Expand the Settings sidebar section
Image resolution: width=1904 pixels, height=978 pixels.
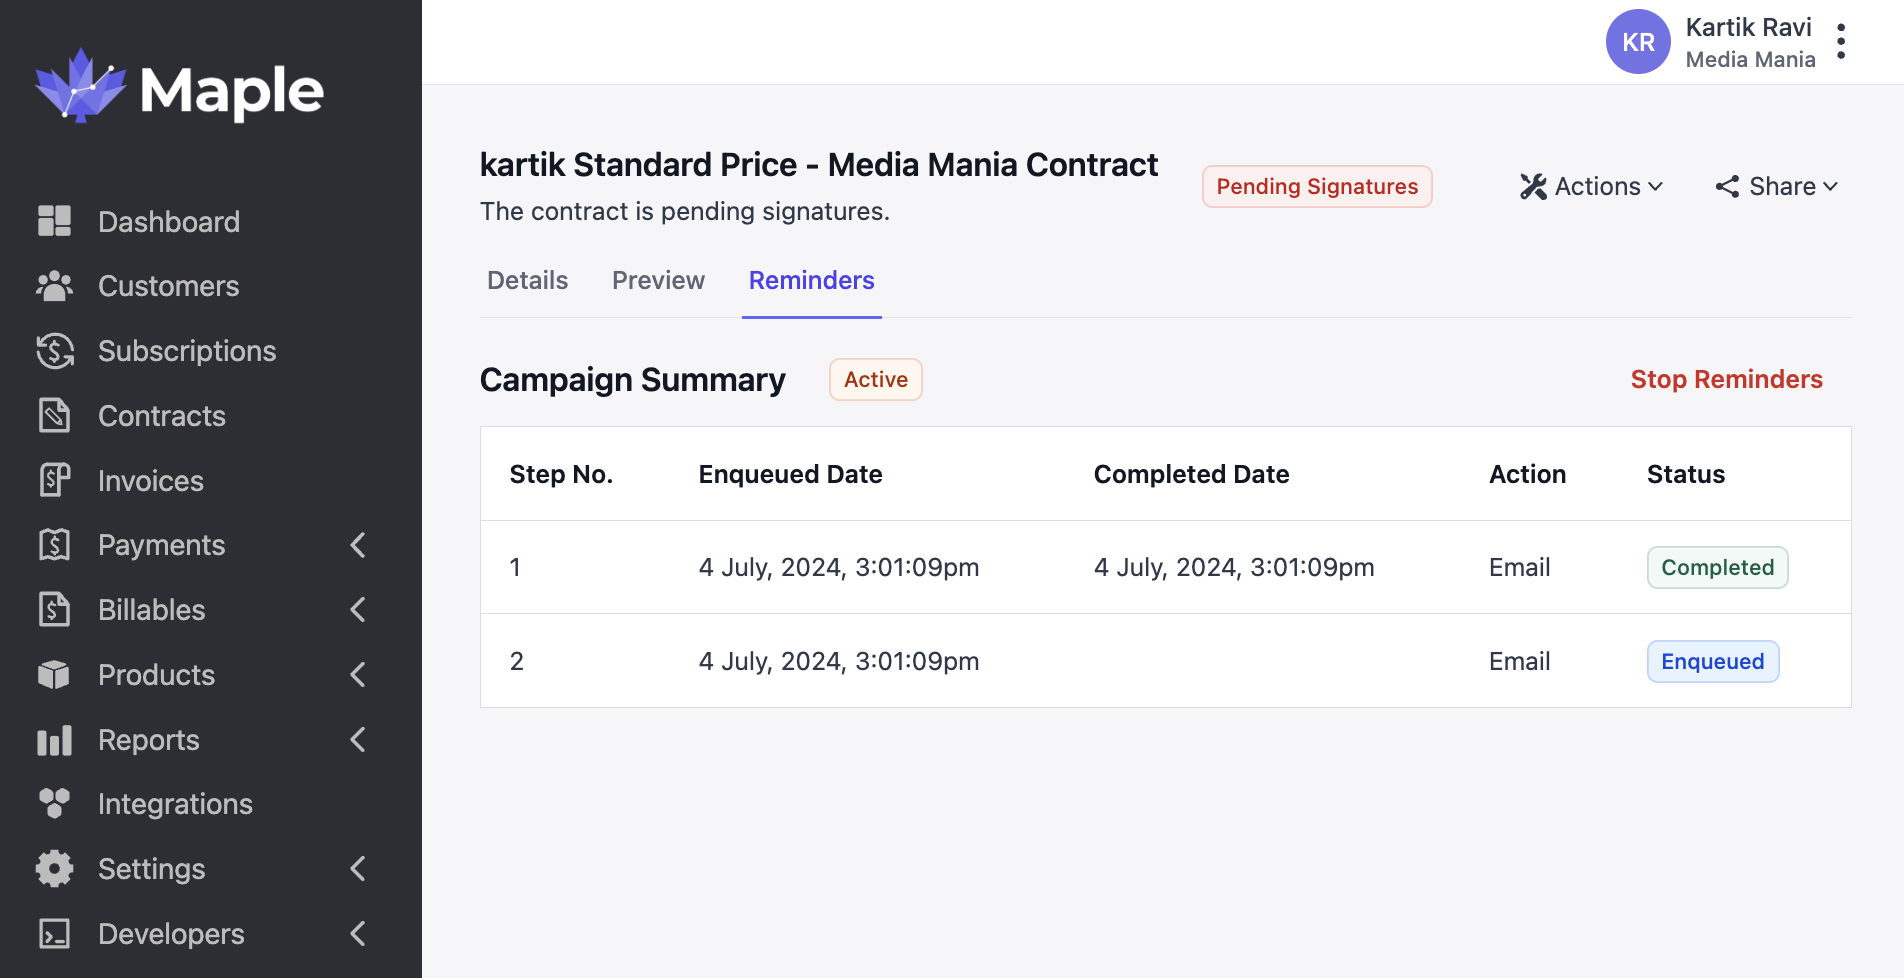(x=358, y=869)
